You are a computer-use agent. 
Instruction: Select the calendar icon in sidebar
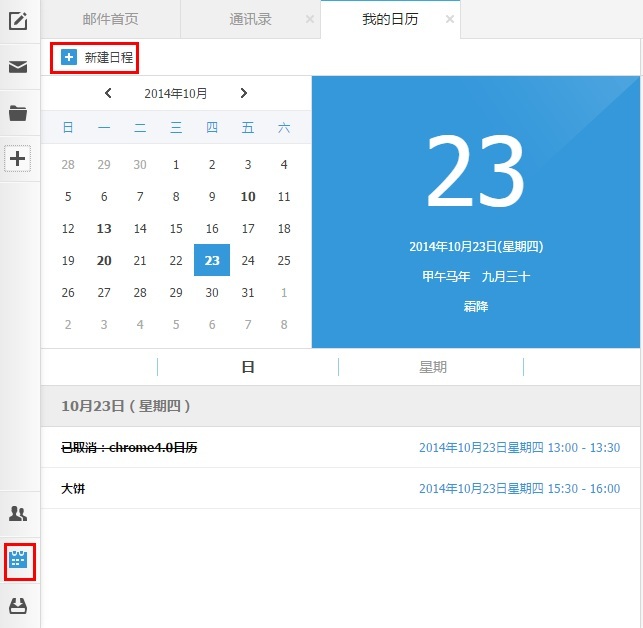[18, 560]
